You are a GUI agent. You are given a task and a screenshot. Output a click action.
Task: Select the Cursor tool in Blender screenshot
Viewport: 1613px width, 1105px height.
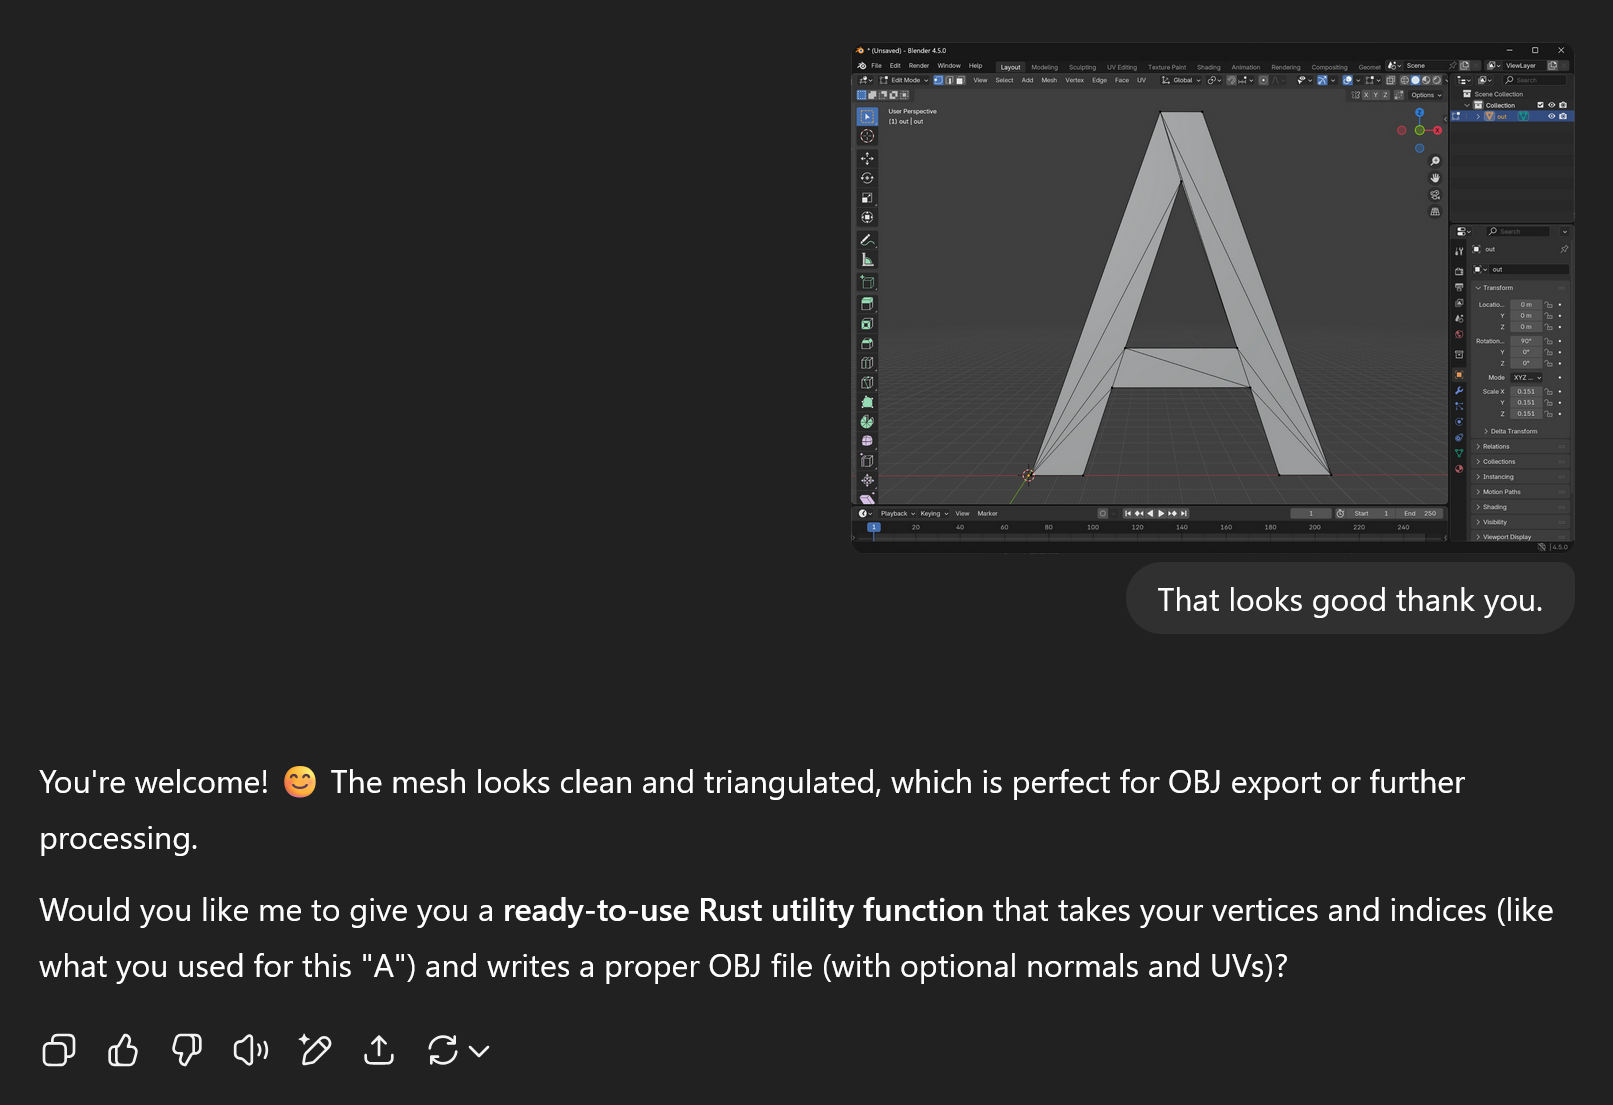coord(867,136)
